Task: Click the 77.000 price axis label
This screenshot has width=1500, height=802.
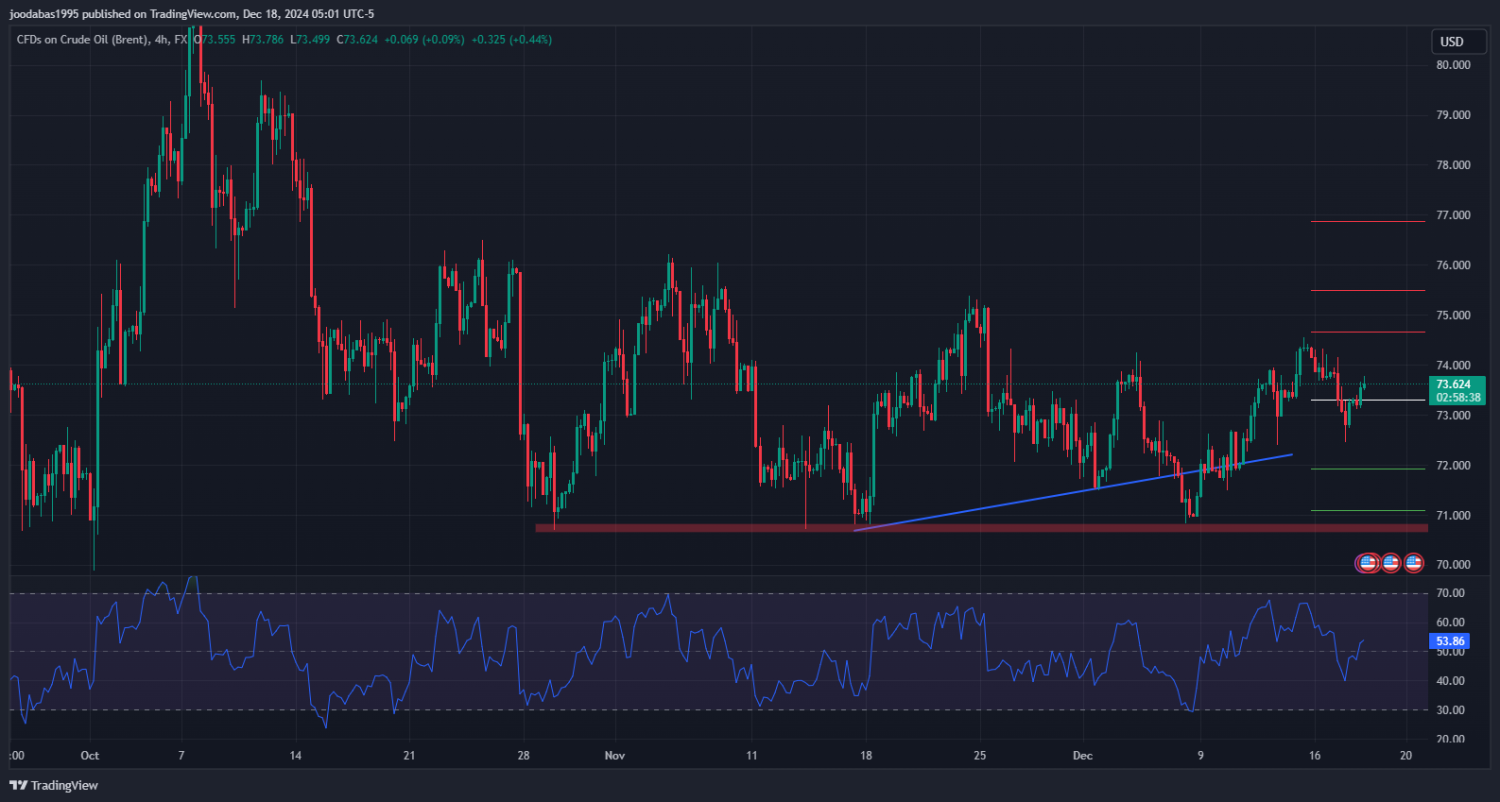Action: [x=1453, y=215]
